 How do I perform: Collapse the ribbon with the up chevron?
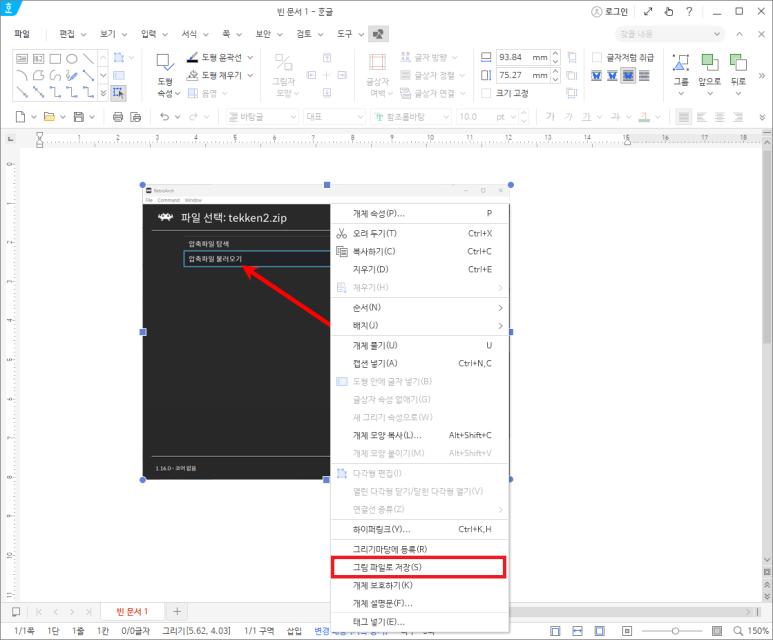tap(739, 34)
